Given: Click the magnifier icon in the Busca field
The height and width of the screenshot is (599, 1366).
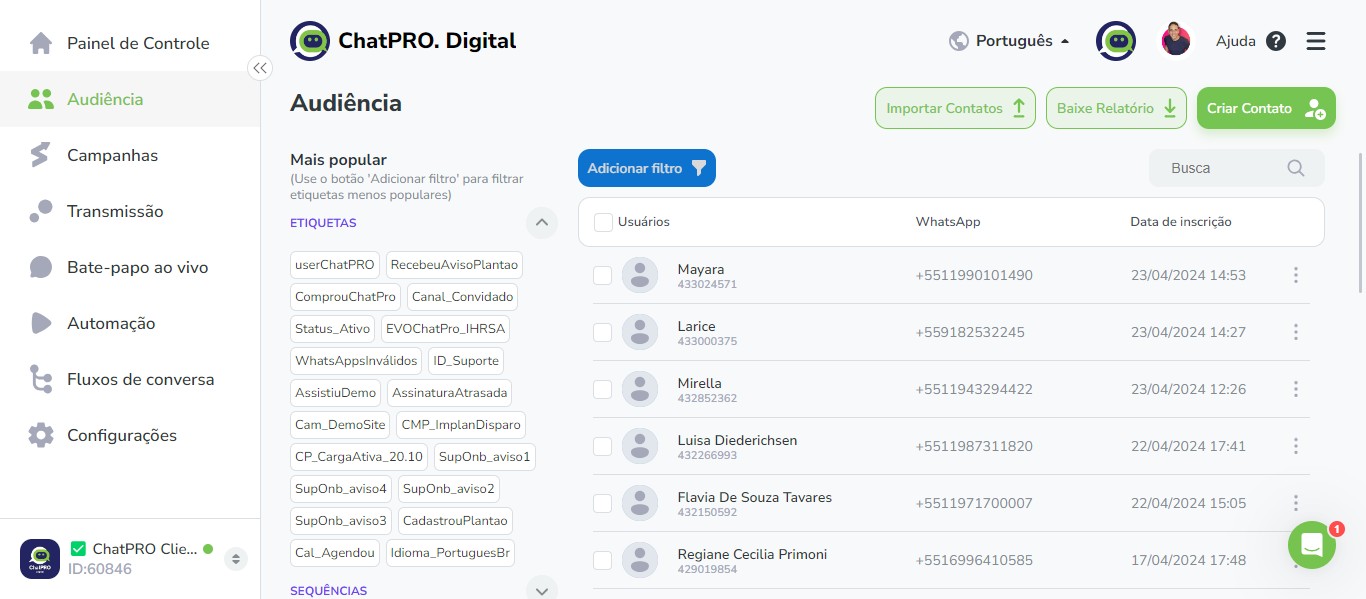Looking at the screenshot, I should tap(1296, 168).
